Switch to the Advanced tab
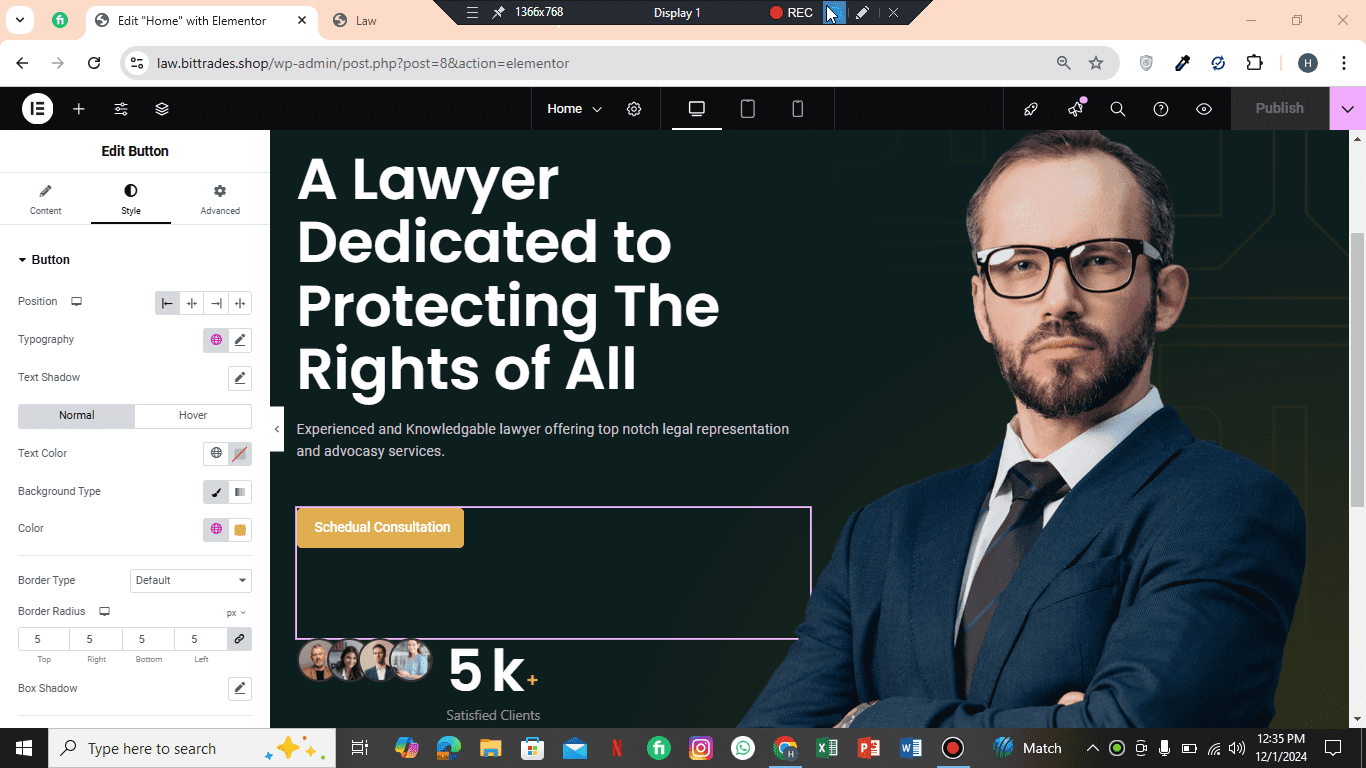1366x768 pixels. click(220, 199)
